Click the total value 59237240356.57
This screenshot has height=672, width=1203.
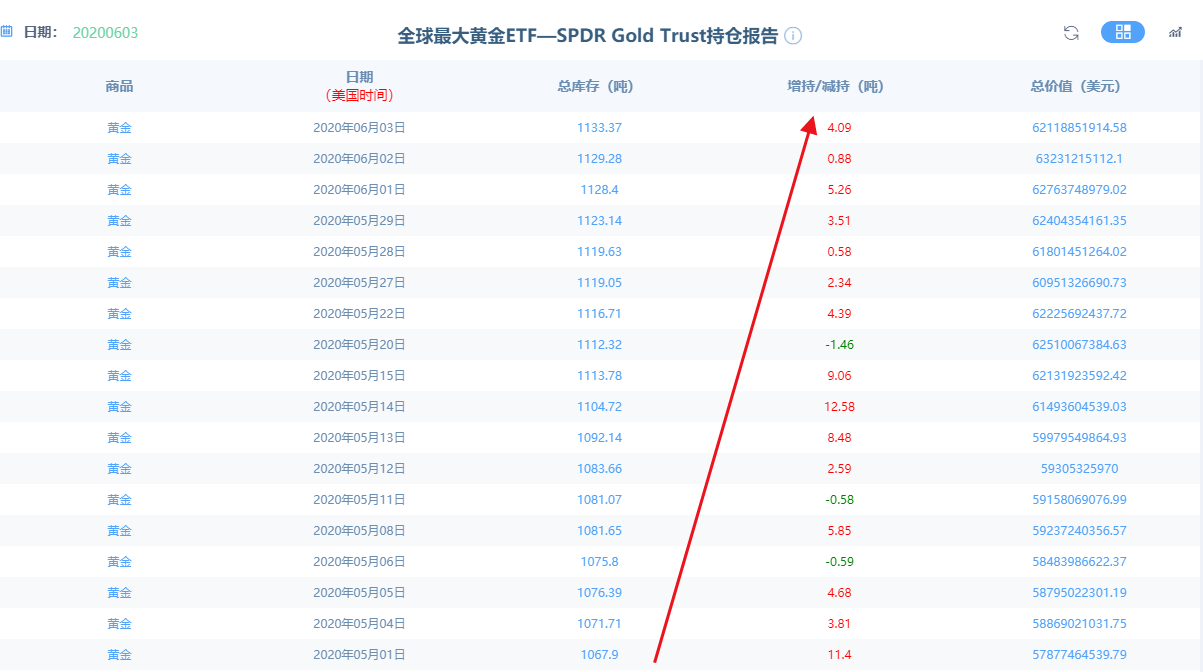[x=1079, y=531]
